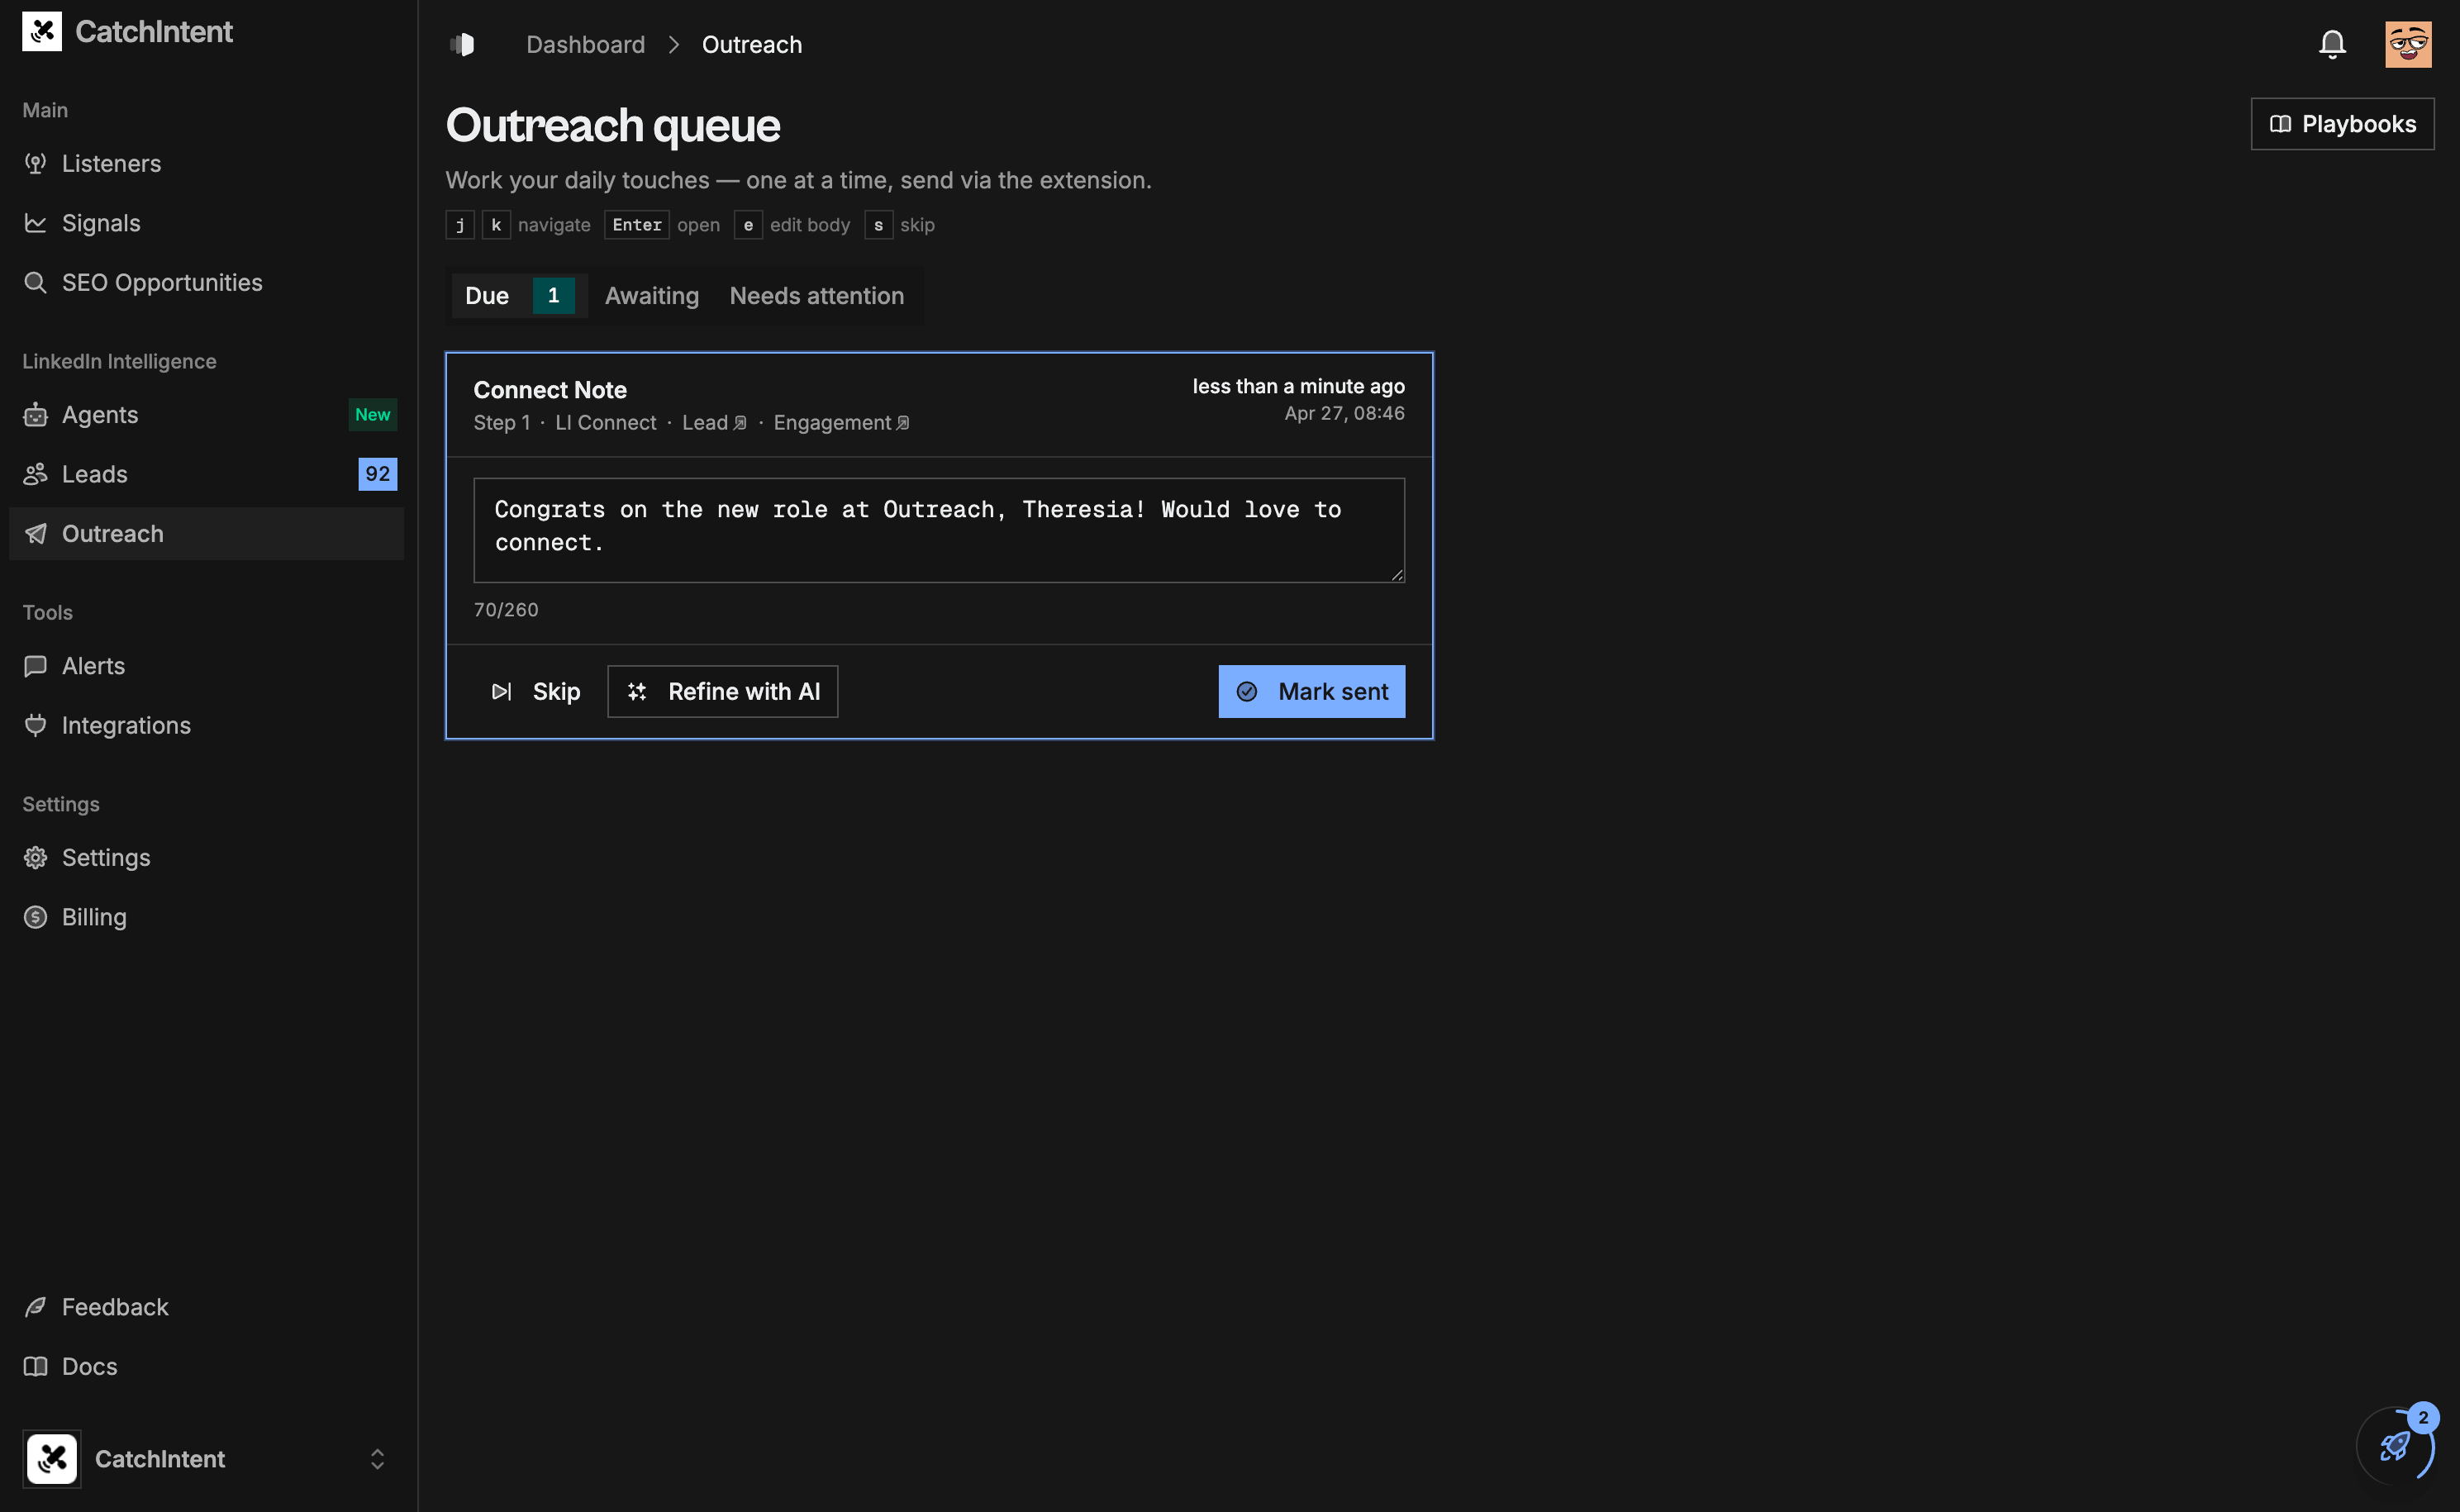
Task: Open Leads showing 92 items
Action: [x=94, y=473]
